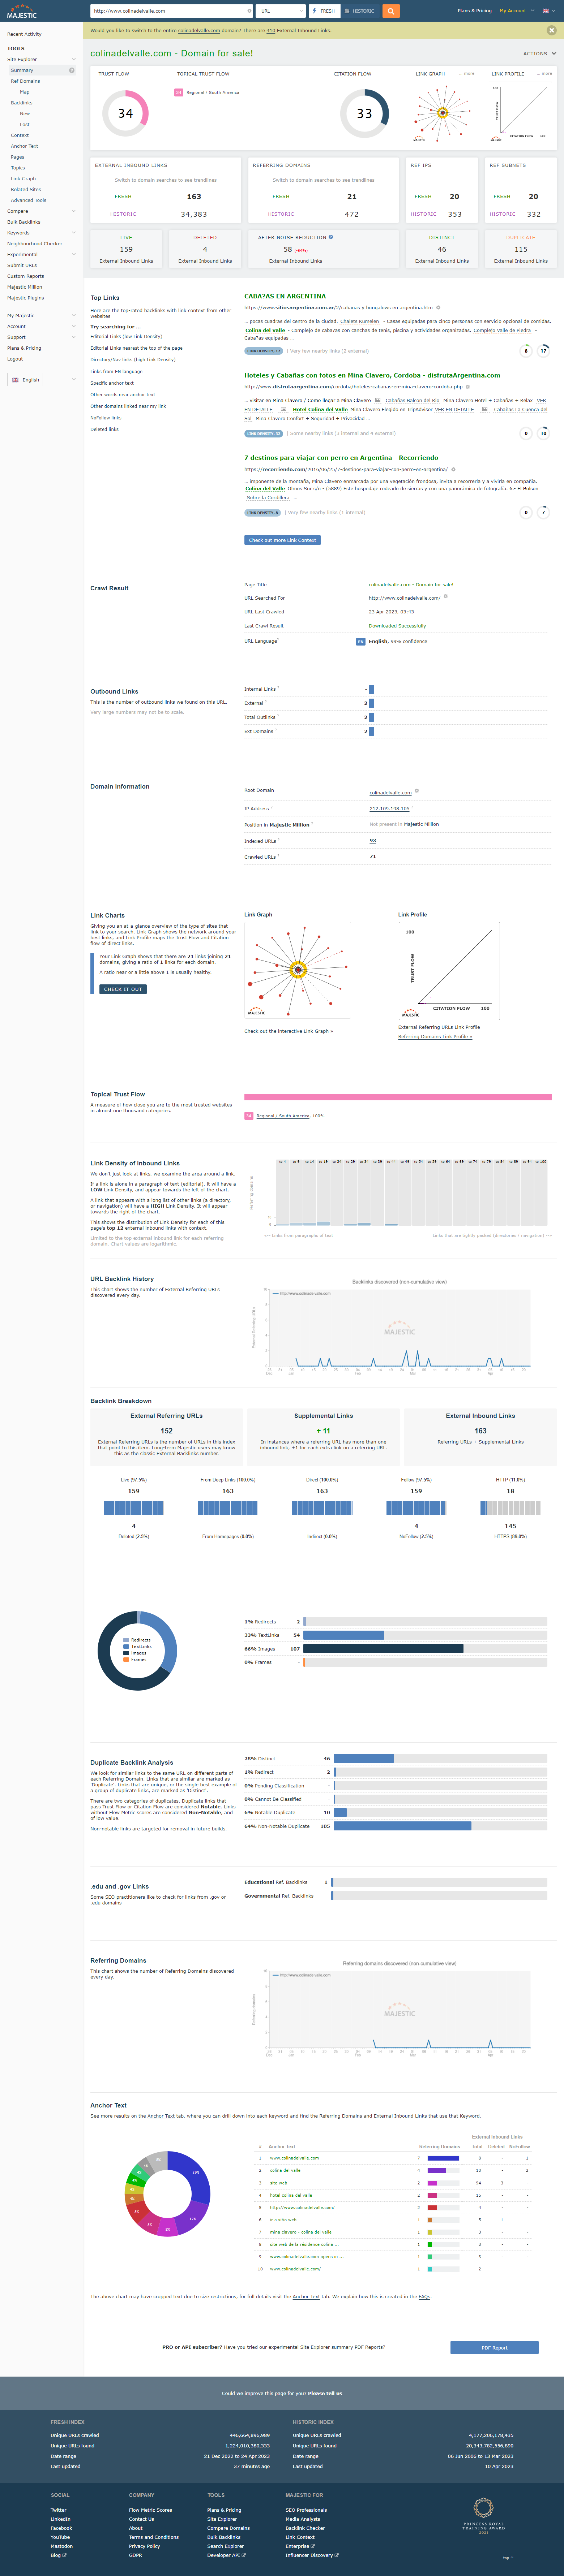This screenshot has width=564, height=2576.
Task: Open the URL scope dropdown
Action: point(281,11)
